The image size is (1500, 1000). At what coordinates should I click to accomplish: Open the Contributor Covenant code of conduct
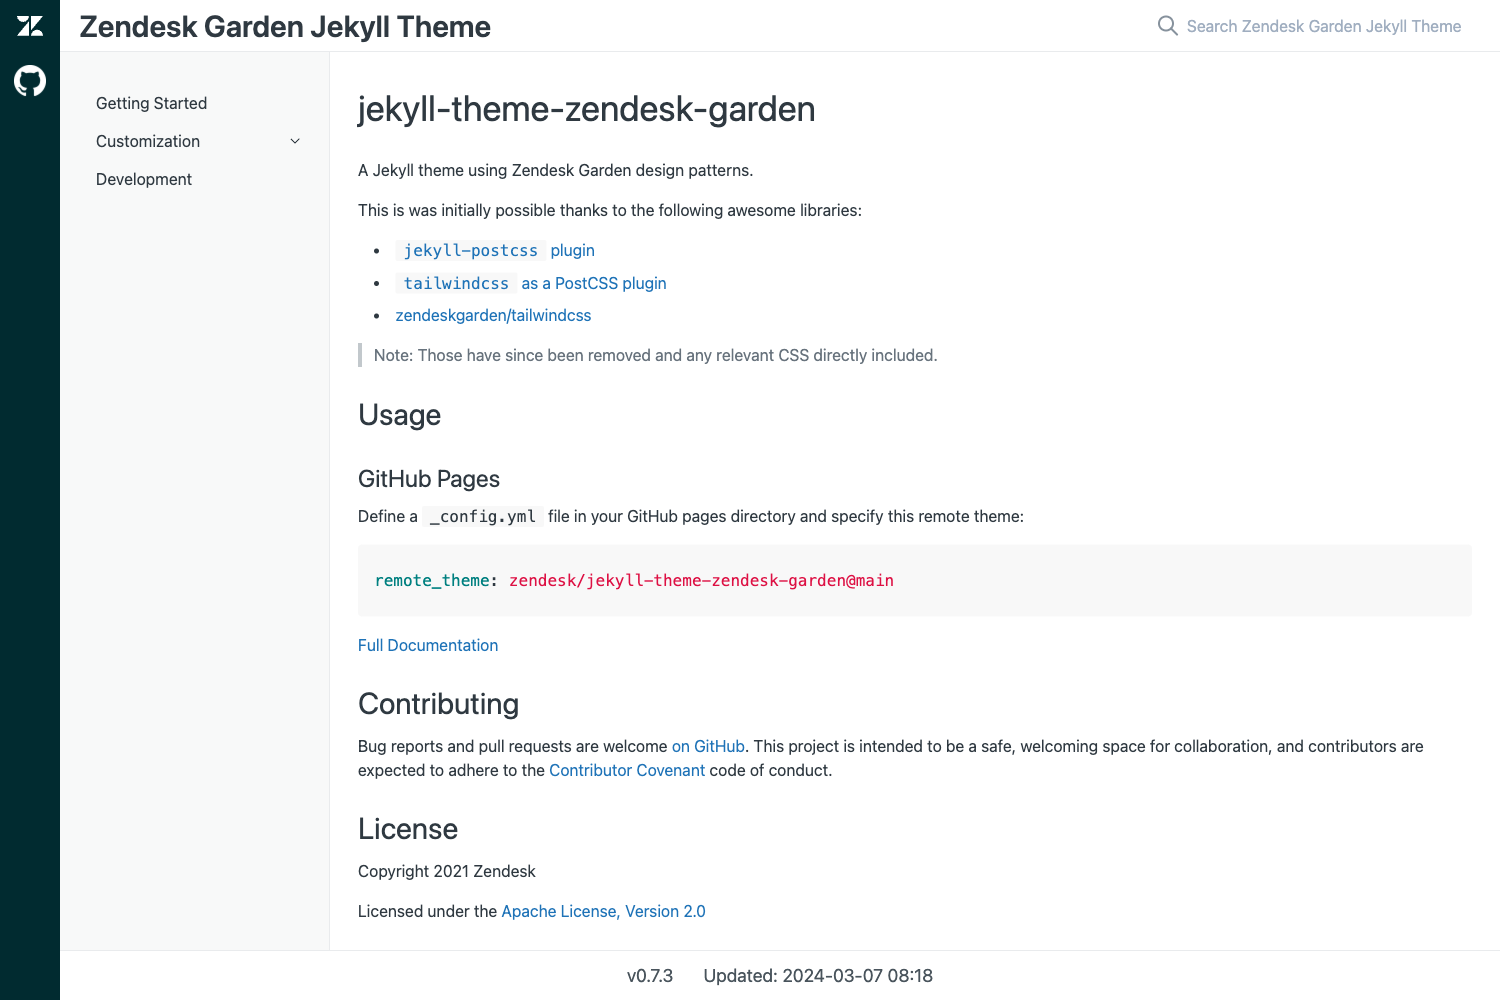626,770
